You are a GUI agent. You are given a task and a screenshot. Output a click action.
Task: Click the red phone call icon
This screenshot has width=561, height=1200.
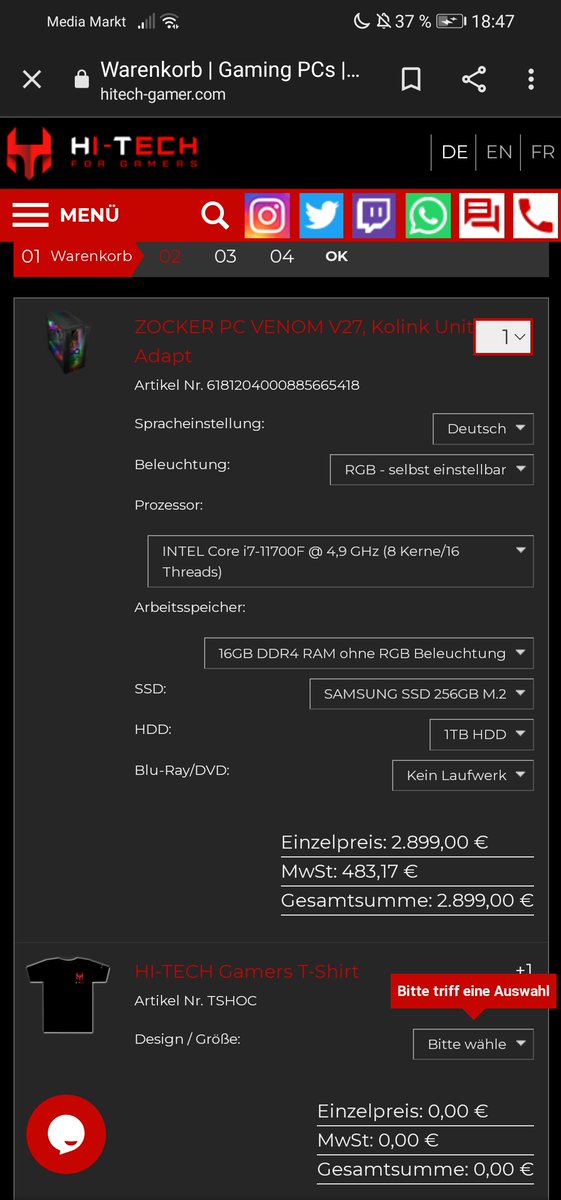535,215
